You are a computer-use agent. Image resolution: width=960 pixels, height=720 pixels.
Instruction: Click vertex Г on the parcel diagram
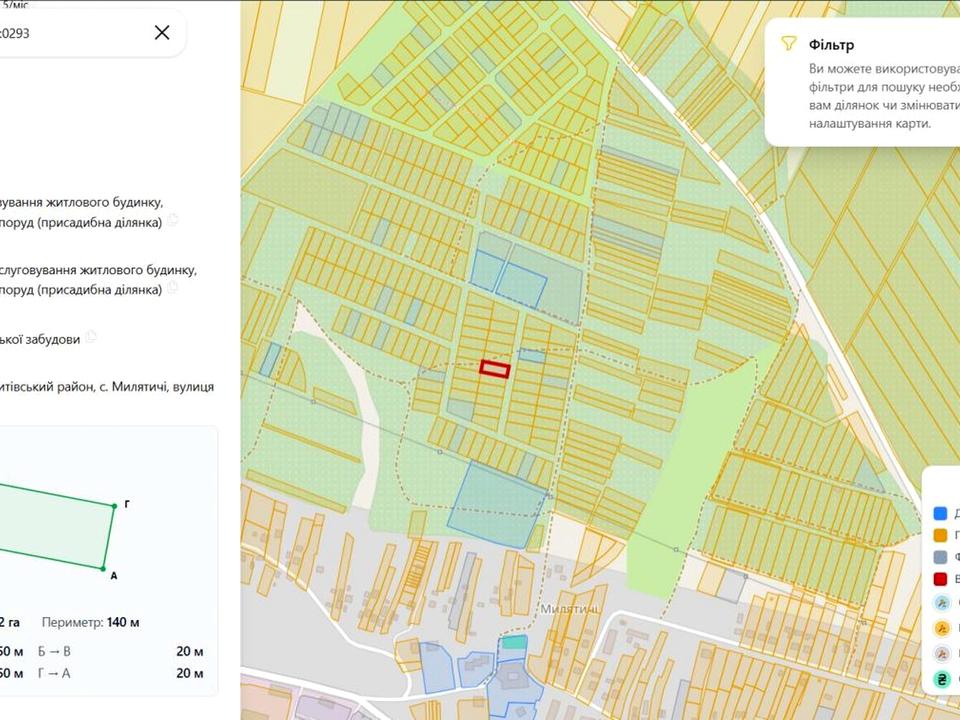click(114, 506)
